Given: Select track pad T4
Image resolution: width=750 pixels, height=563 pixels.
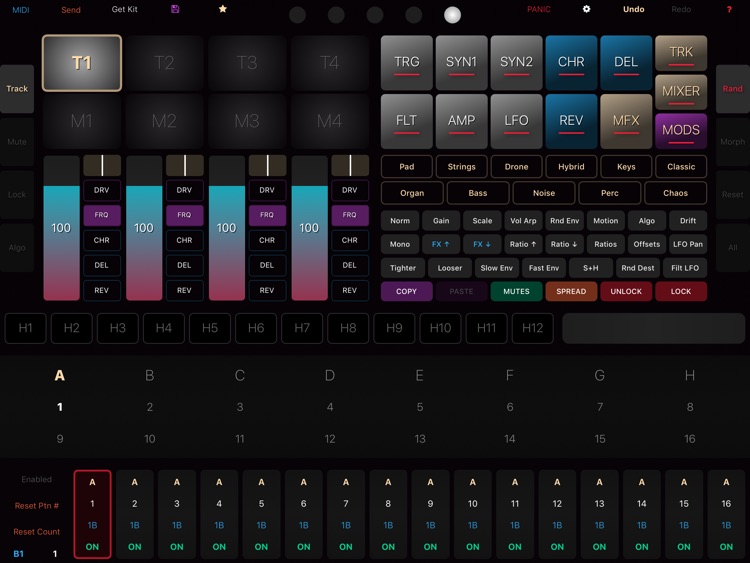Looking at the screenshot, I should click(330, 63).
